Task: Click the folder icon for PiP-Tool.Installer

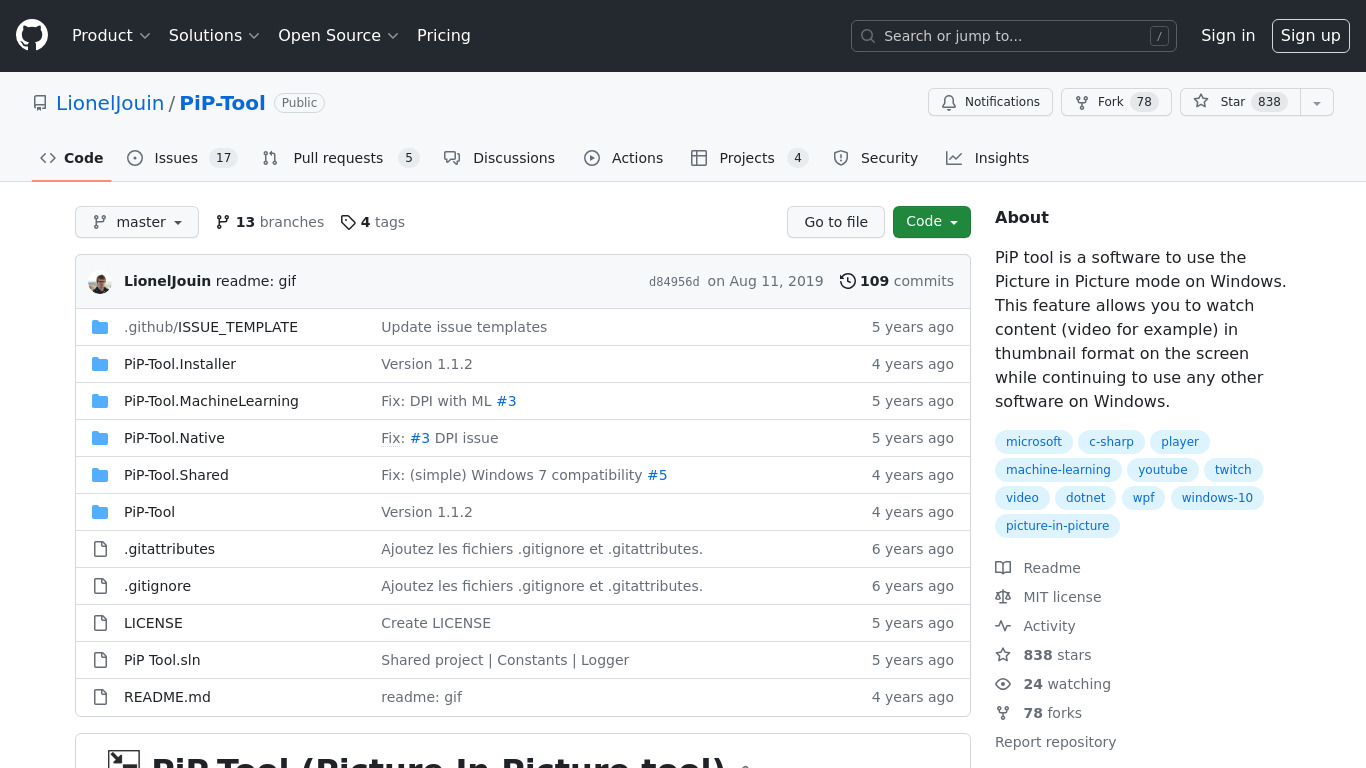Action: pos(100,364)
